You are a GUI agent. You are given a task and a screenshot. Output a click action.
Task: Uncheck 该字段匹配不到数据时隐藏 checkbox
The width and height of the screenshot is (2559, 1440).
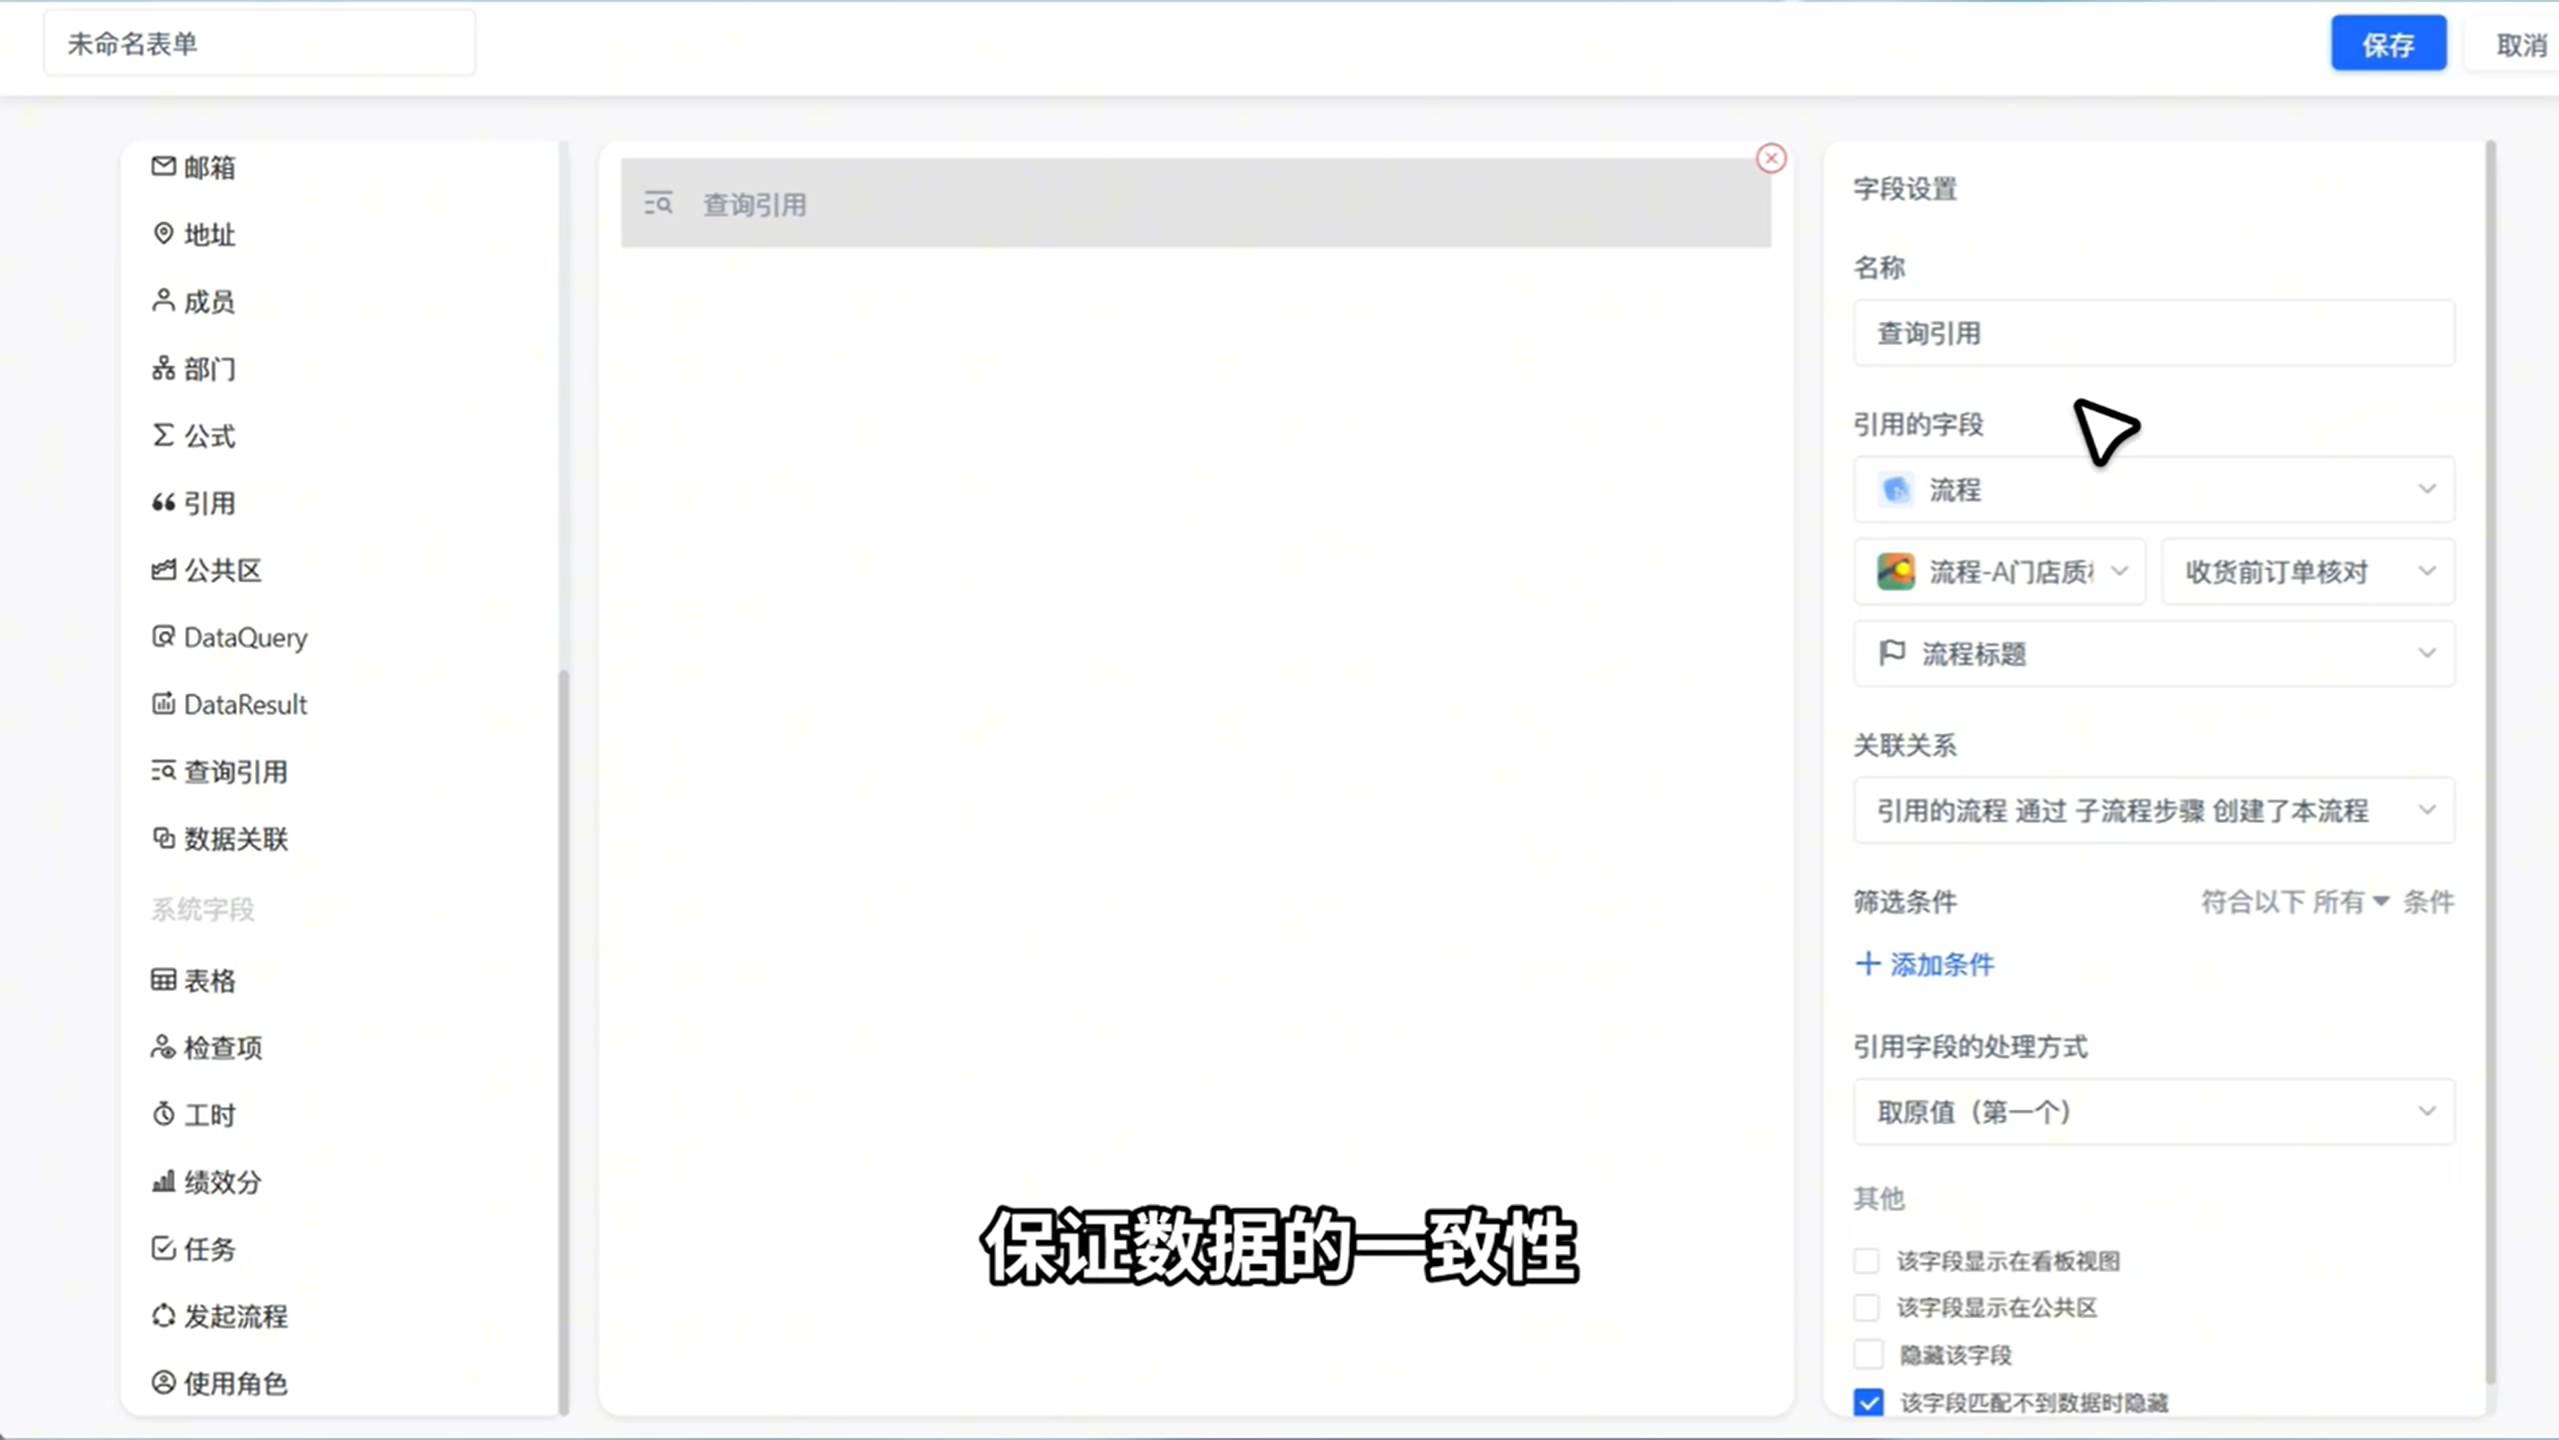pyautogui.click(x=1867, y=1402)
